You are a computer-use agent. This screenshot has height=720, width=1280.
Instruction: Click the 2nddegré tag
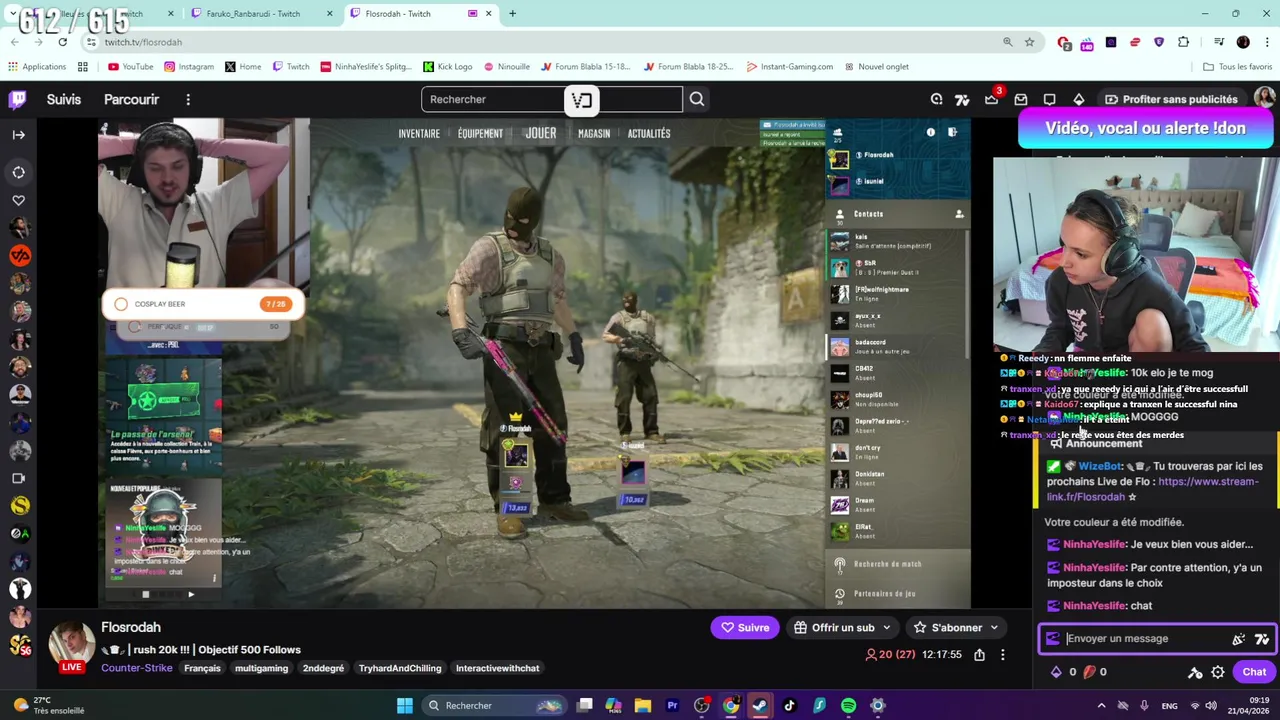(x=323, y=668)
